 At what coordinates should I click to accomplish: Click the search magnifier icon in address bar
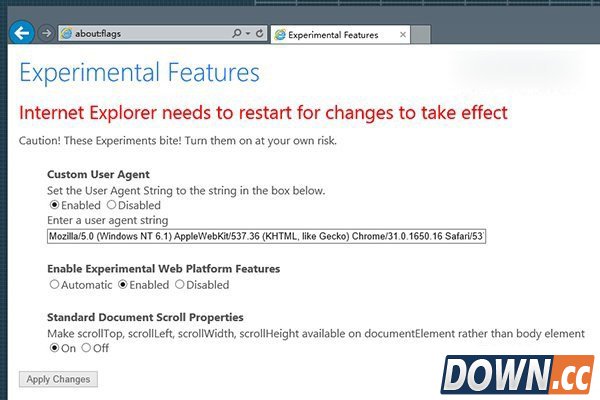pos(236,33)
